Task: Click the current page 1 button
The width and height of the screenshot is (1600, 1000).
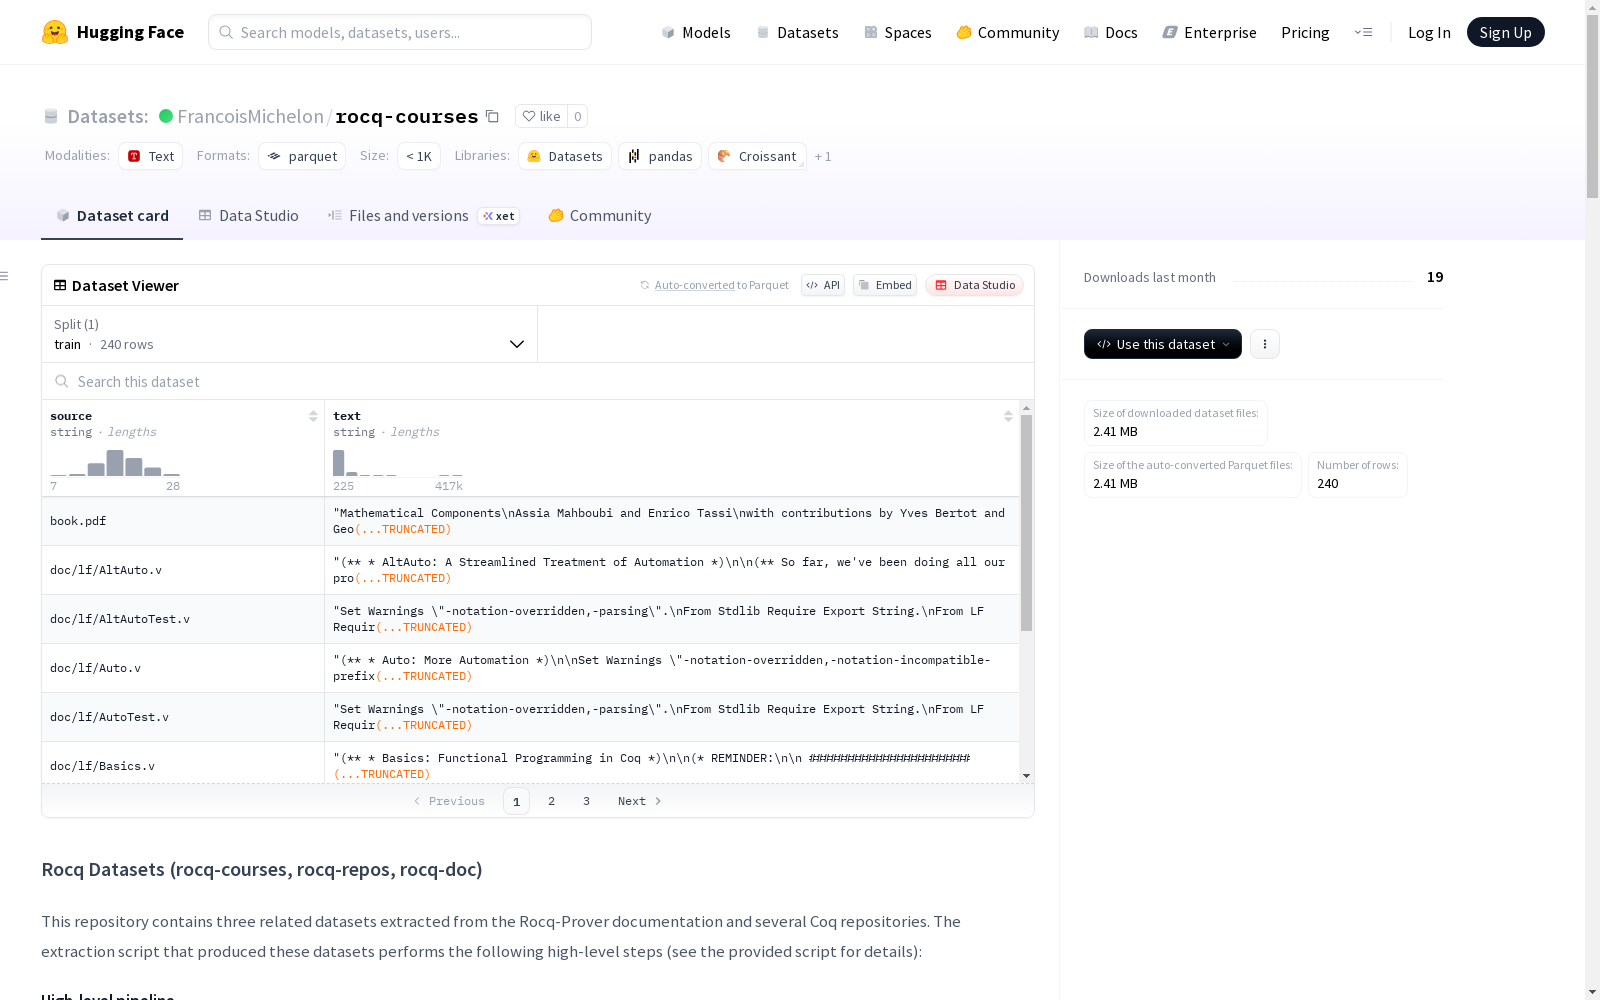Action: (x=516, y=801)
